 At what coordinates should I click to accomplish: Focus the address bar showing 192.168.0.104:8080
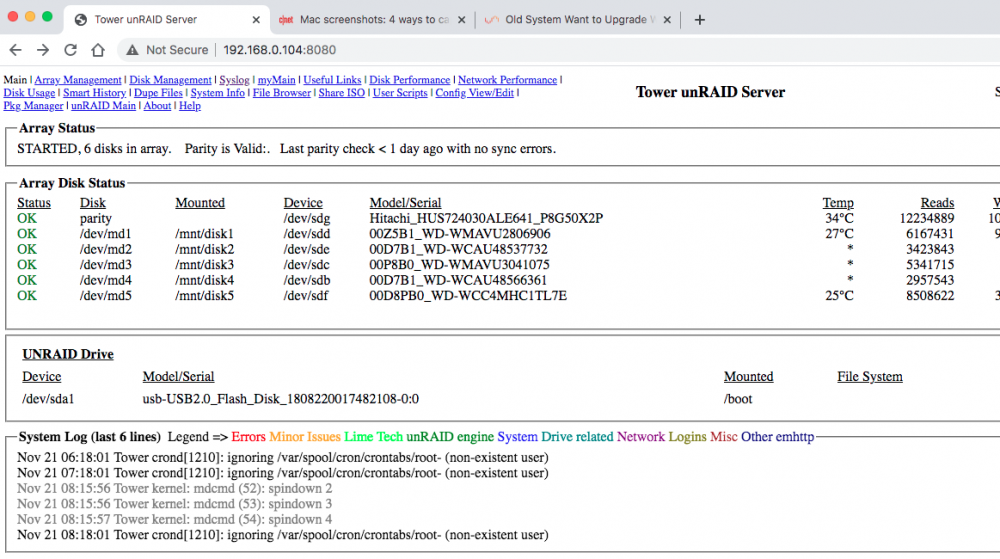point(279,50)
